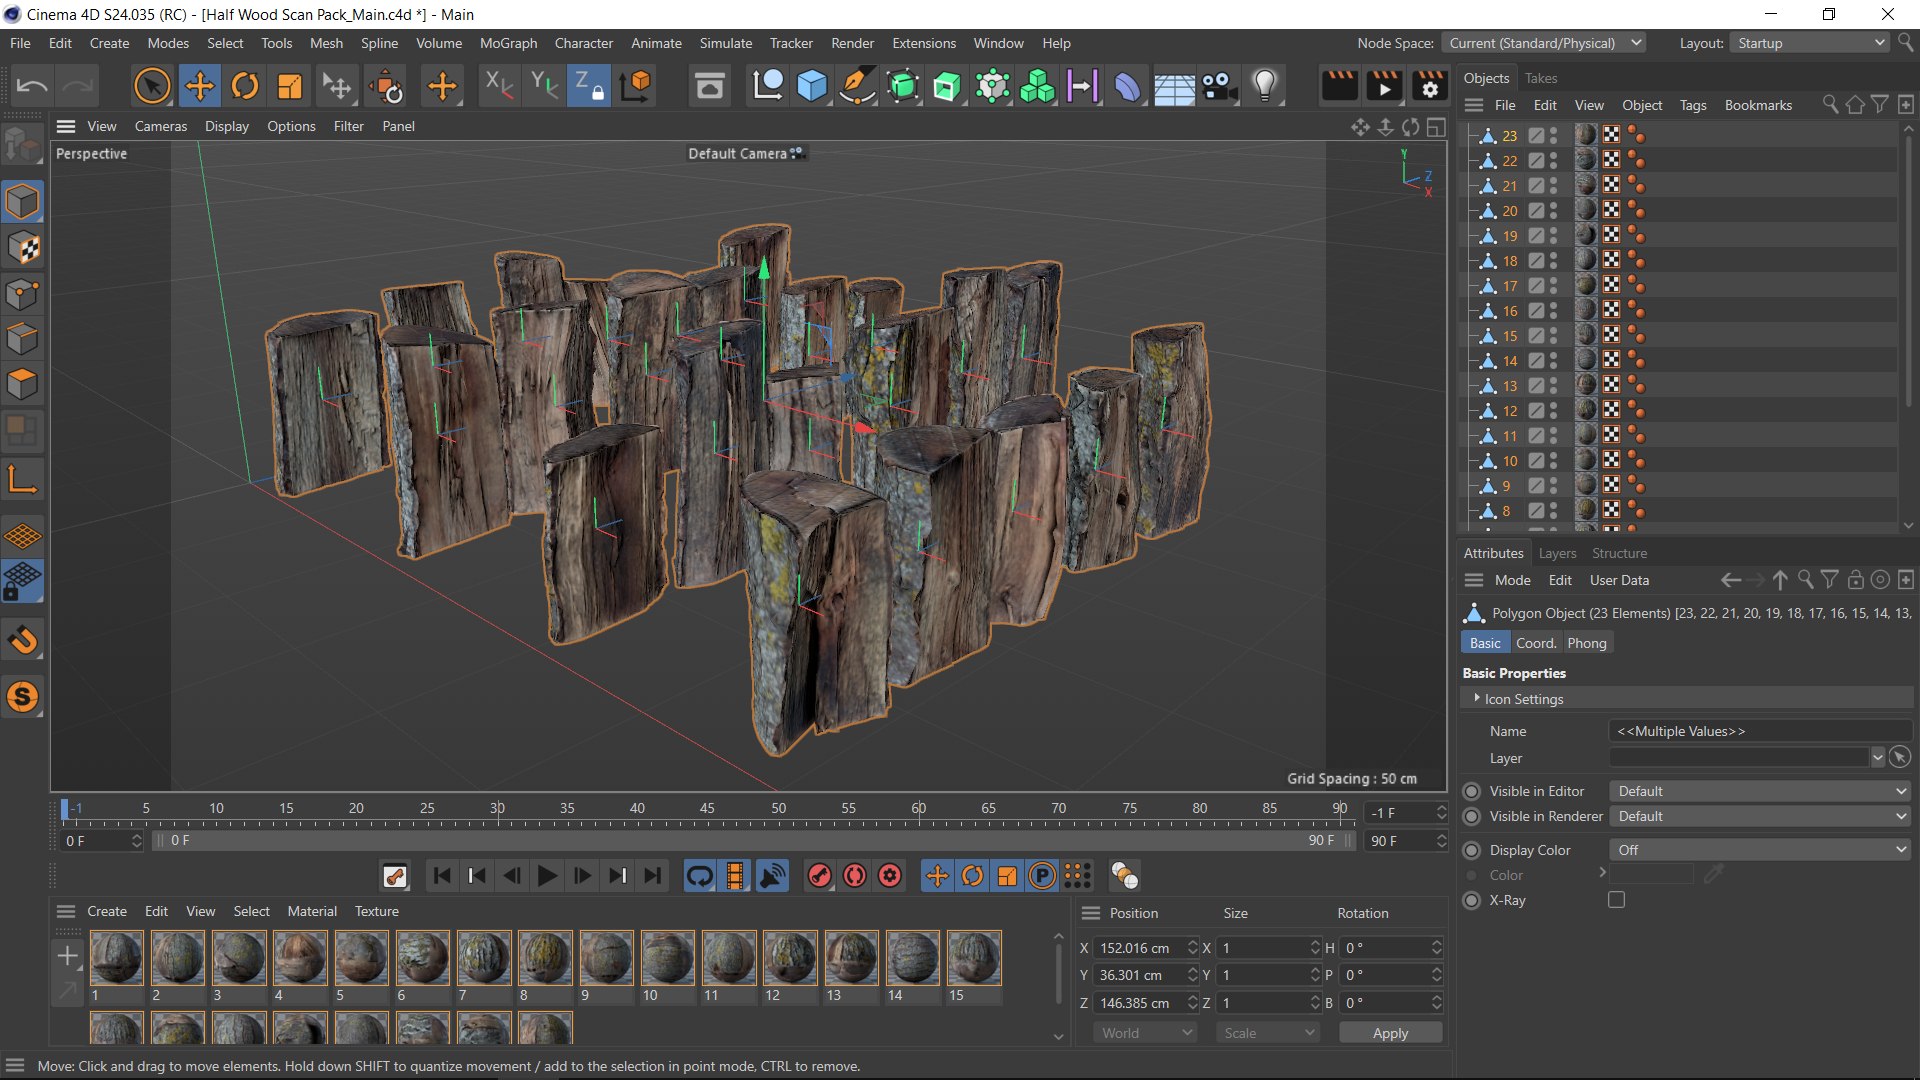Click the Undo arrow

[32, 86]
